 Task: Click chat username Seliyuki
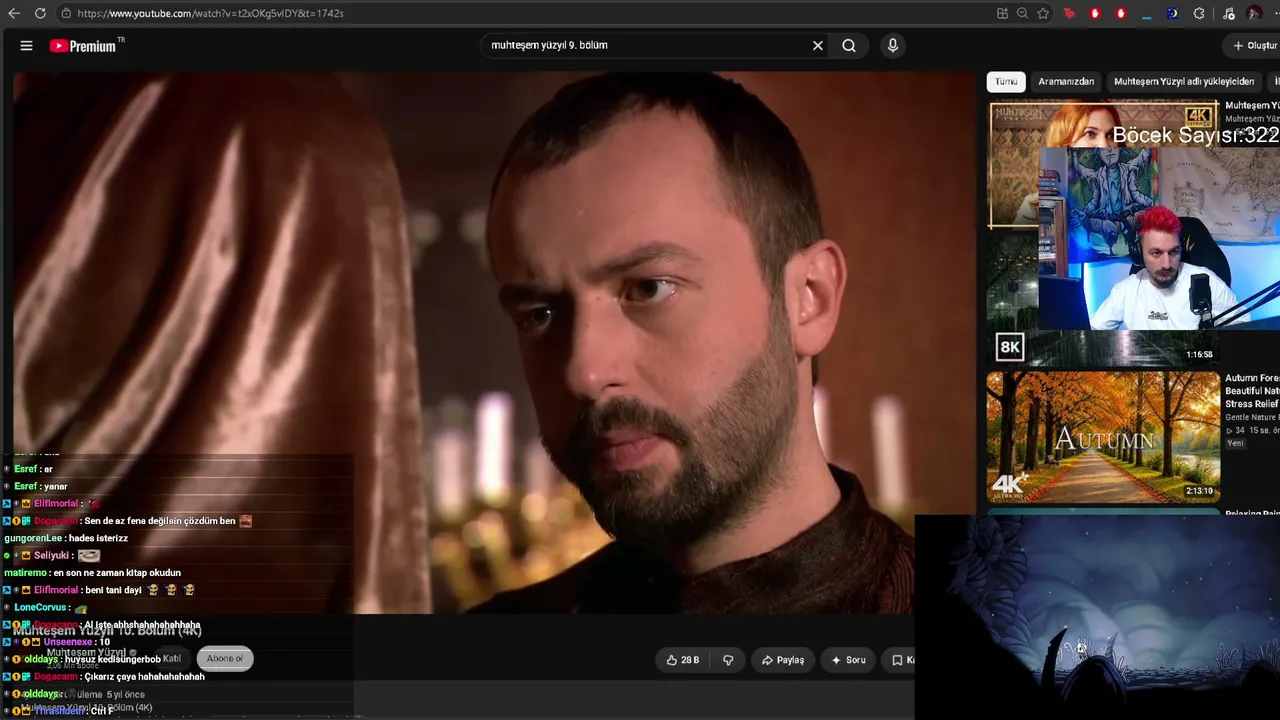(x=51, y=555)
